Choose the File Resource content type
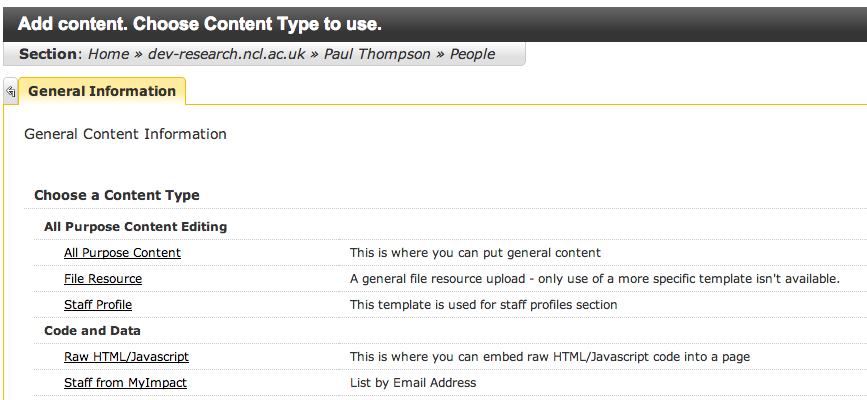The image size is (867, 400). tap(103, 279)
